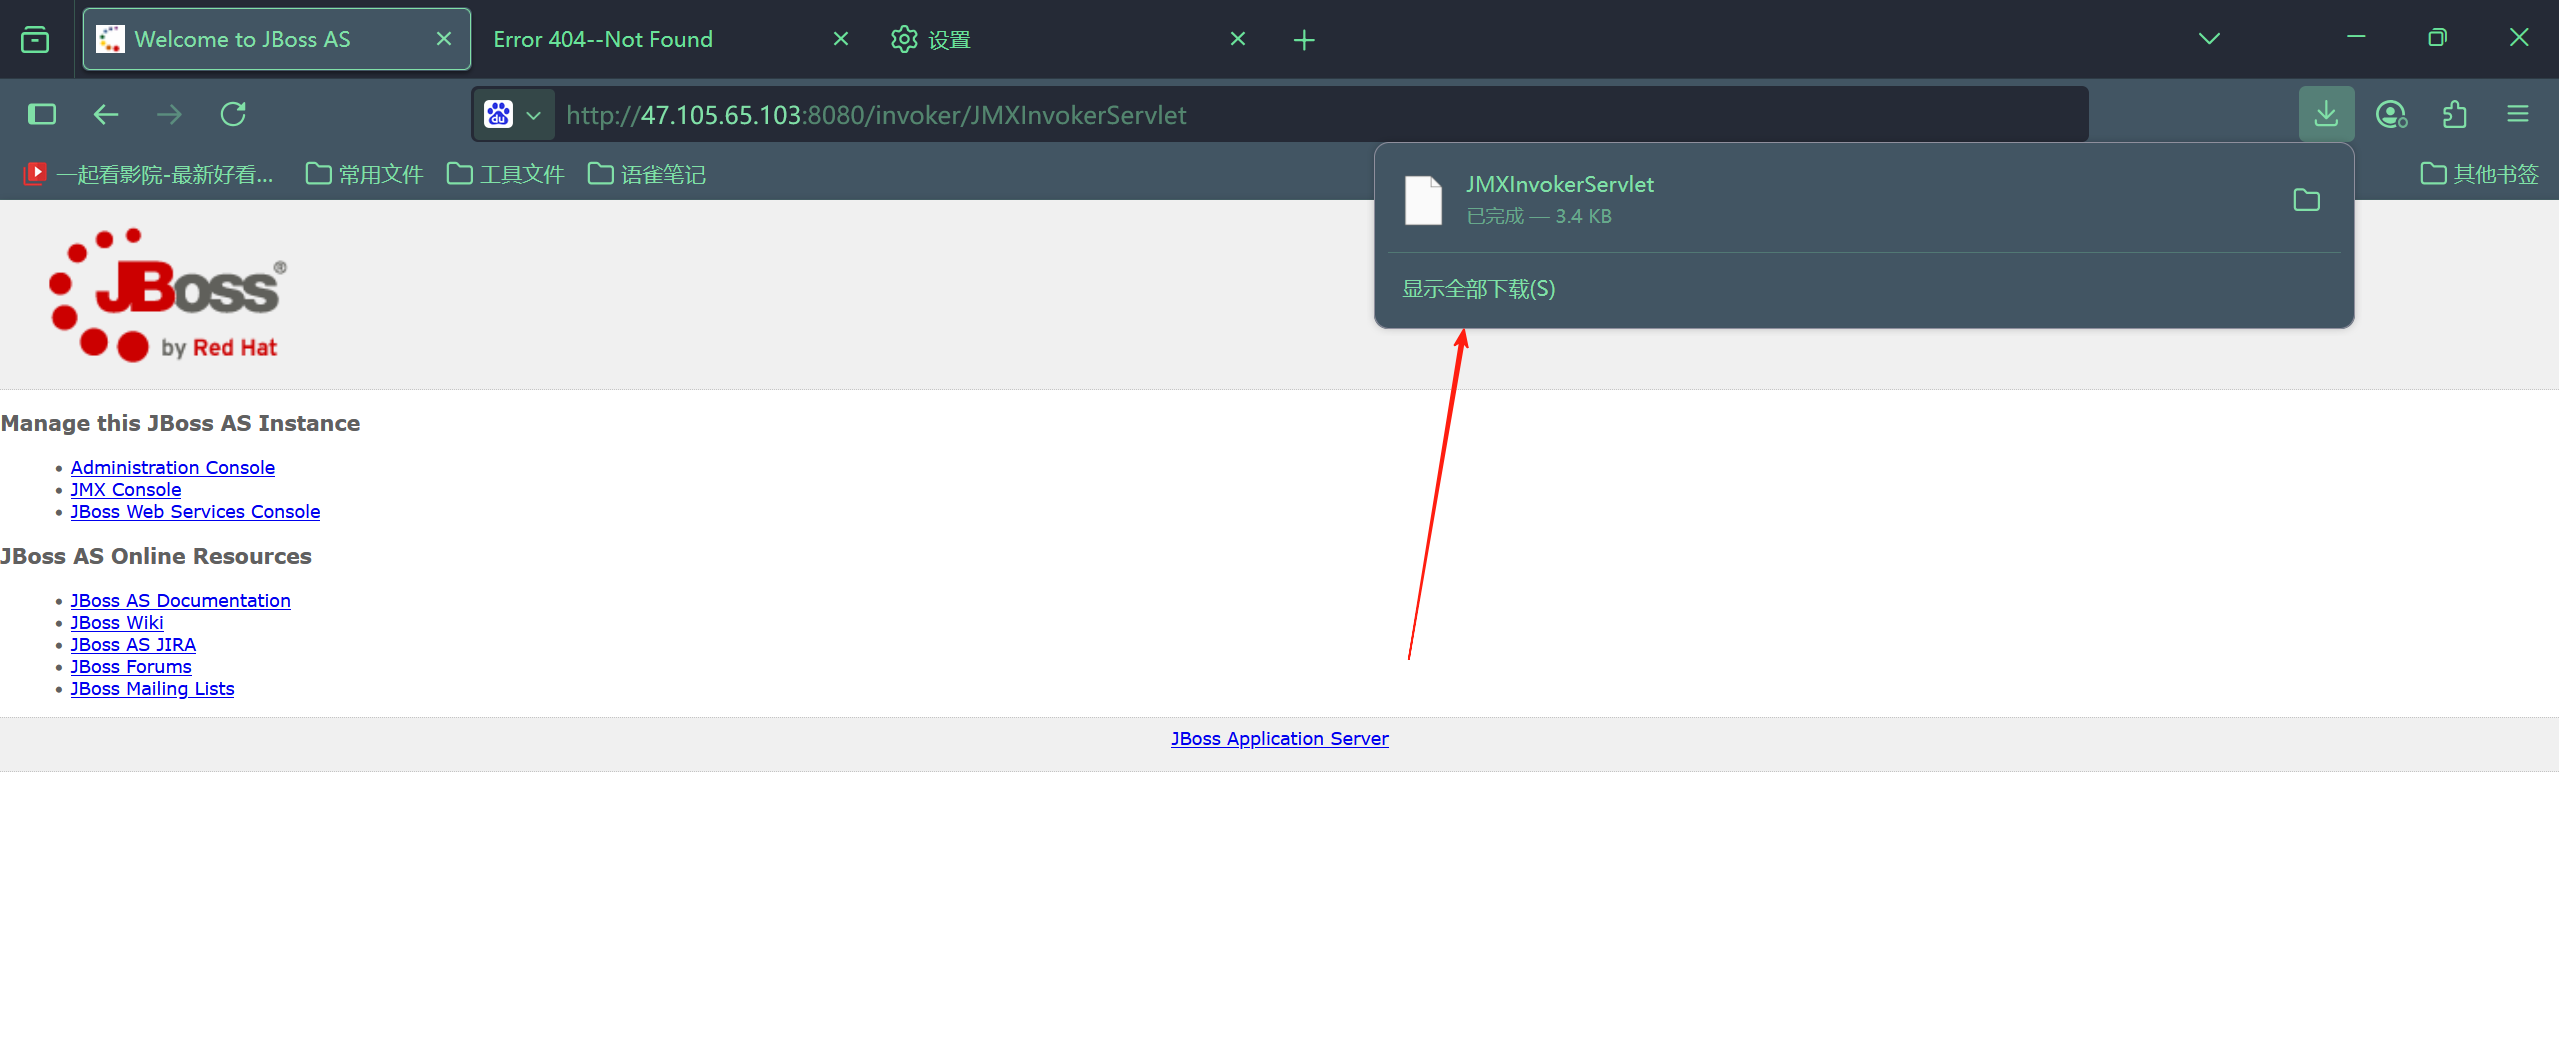Click the Baidu search engine icon
The width and height of the screenshot is (2559, 1054).
point(498,114)
